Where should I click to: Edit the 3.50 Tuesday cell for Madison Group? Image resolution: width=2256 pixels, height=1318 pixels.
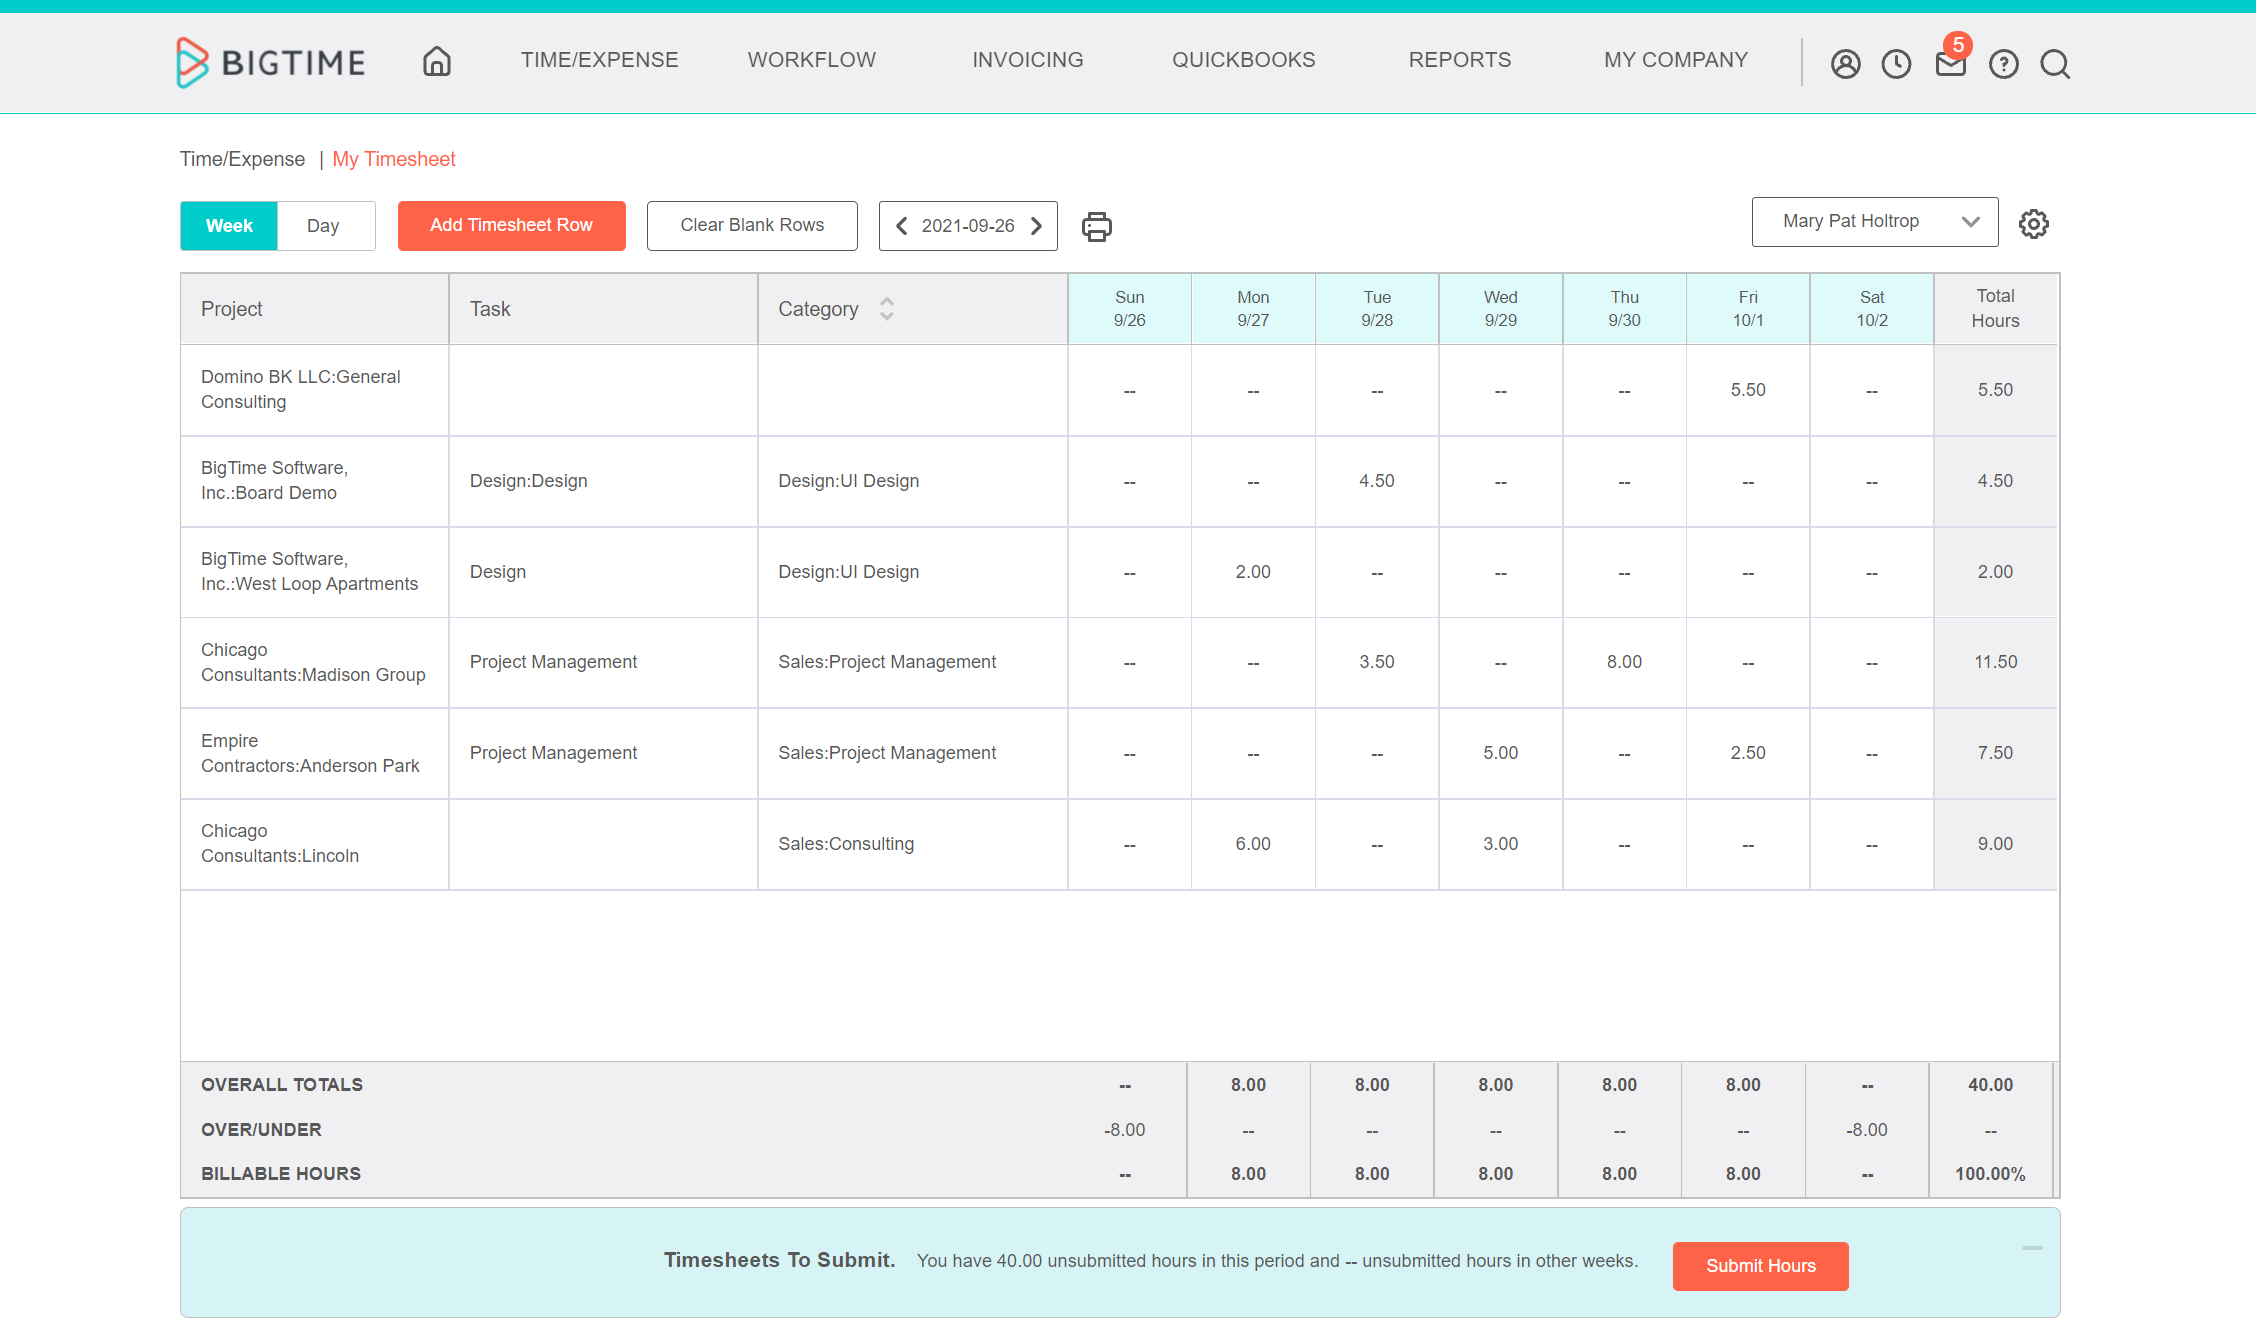[x=1377, y=662]
